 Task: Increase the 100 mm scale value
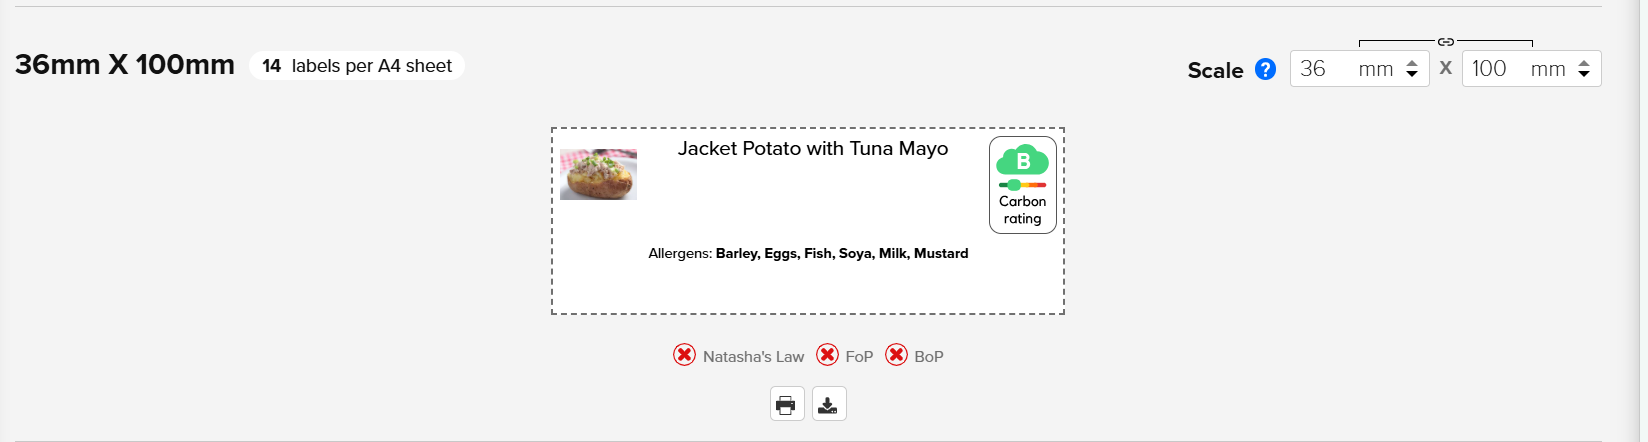point(1584,63)
